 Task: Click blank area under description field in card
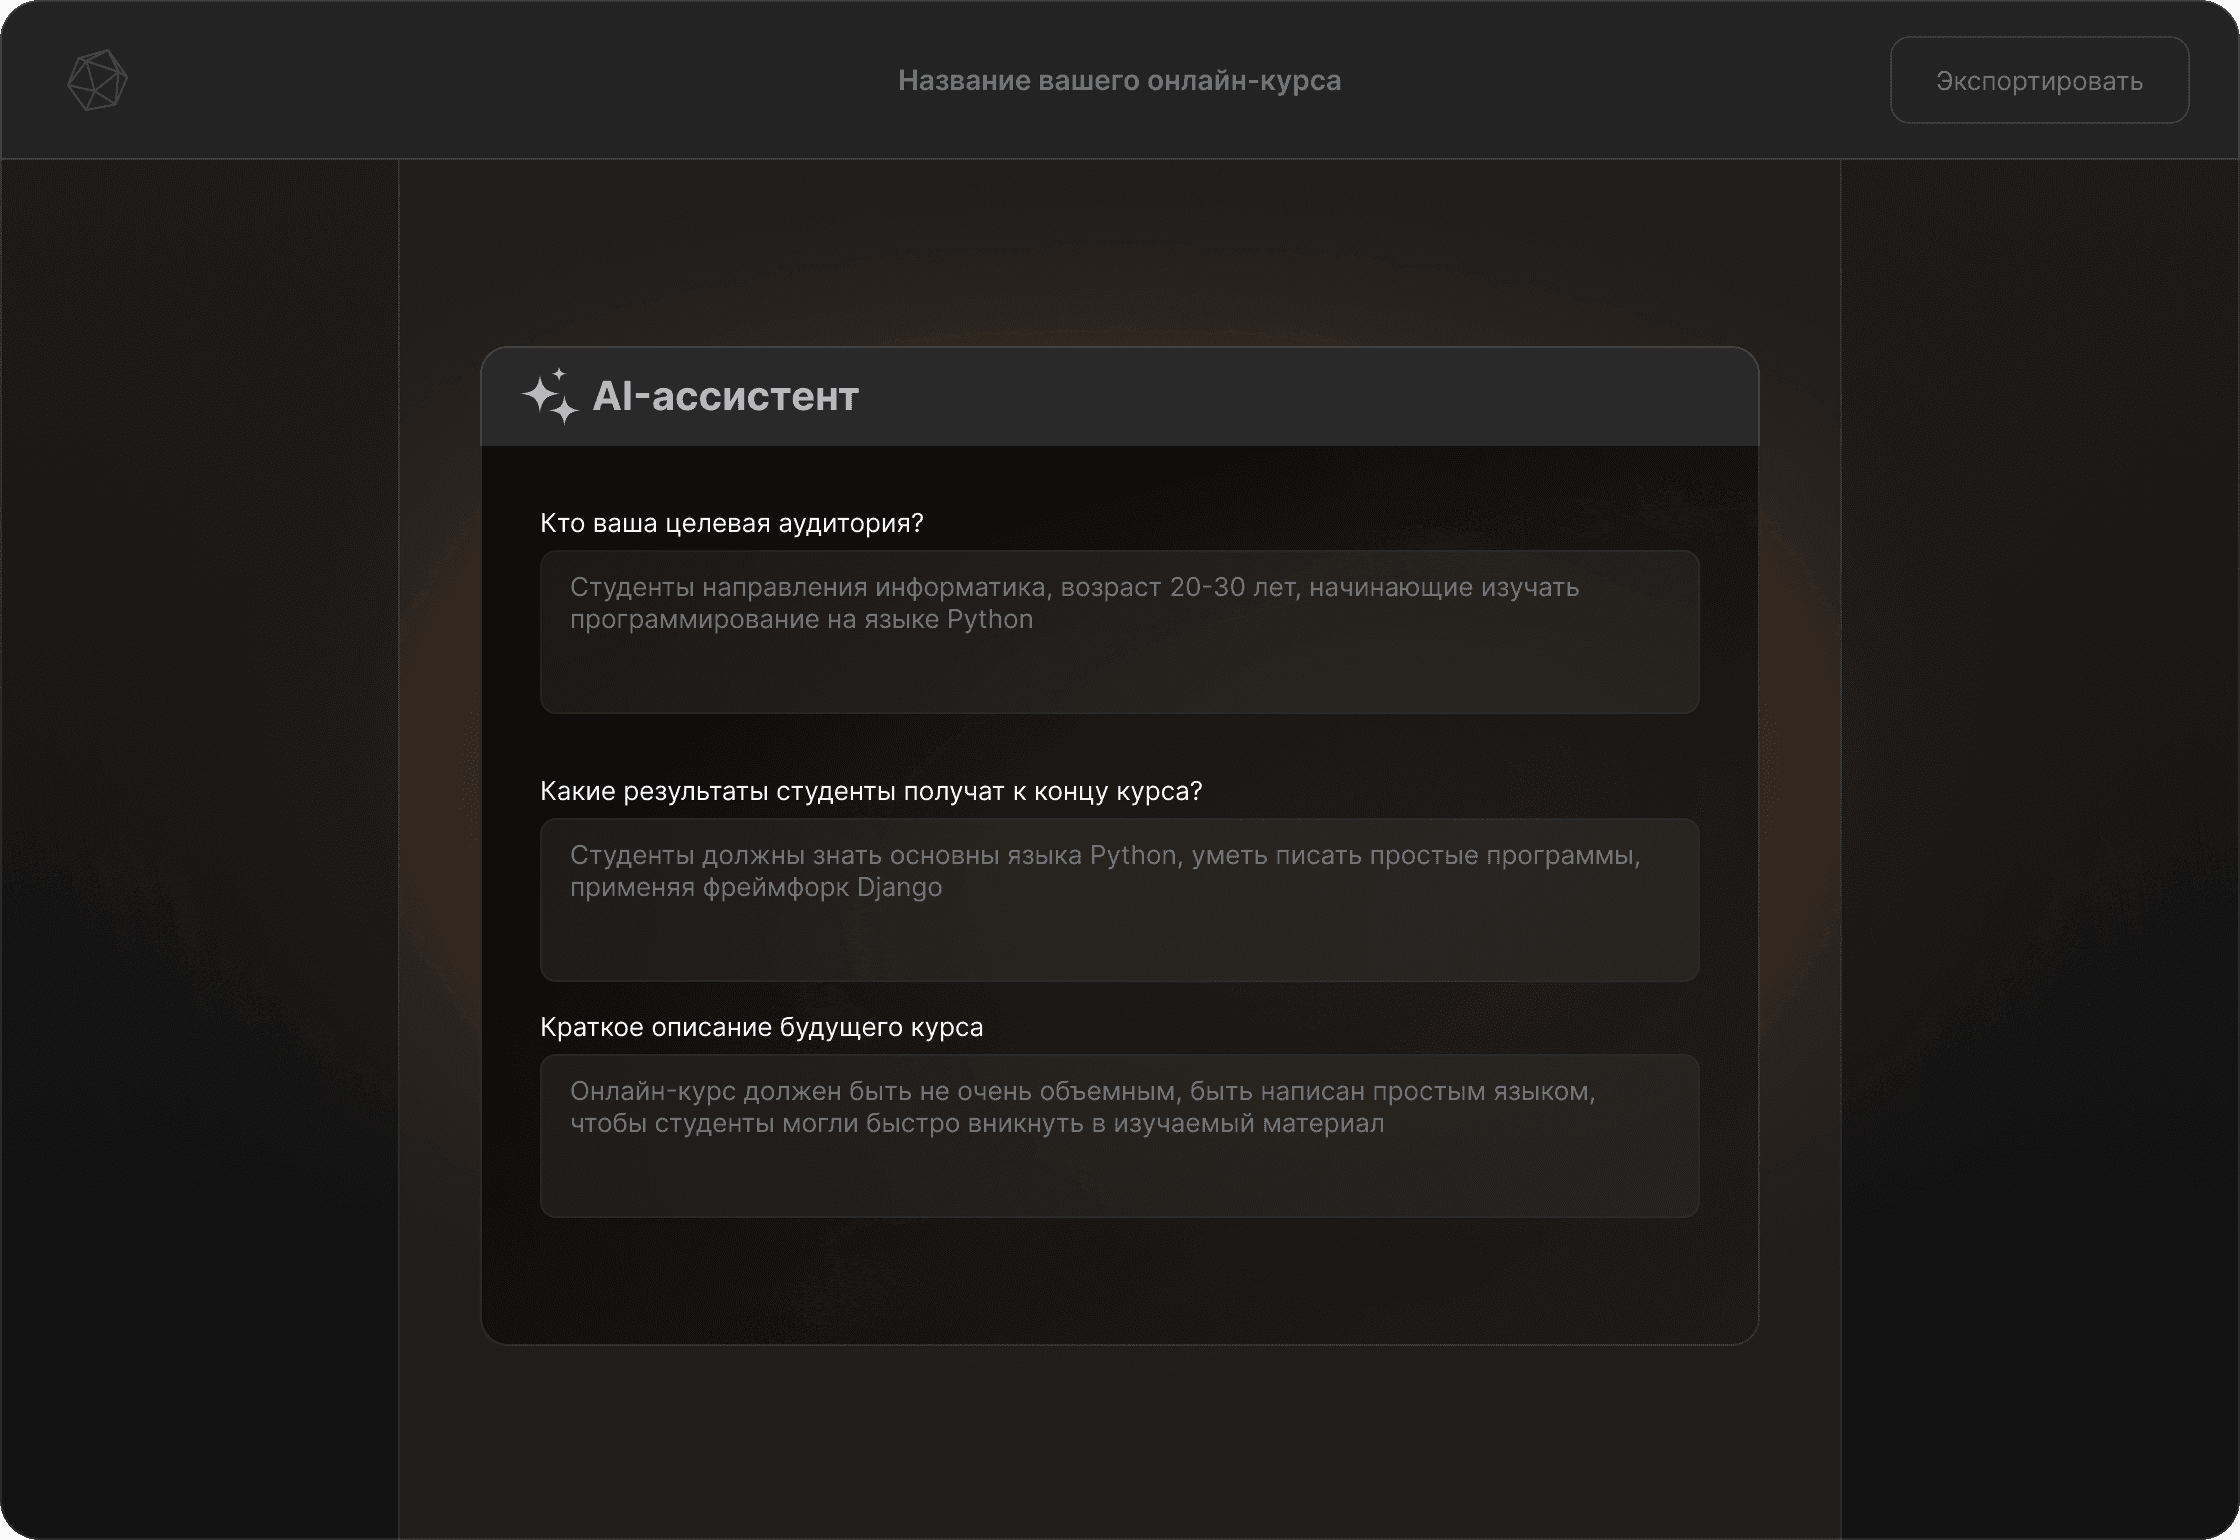click(1119, 1280)
